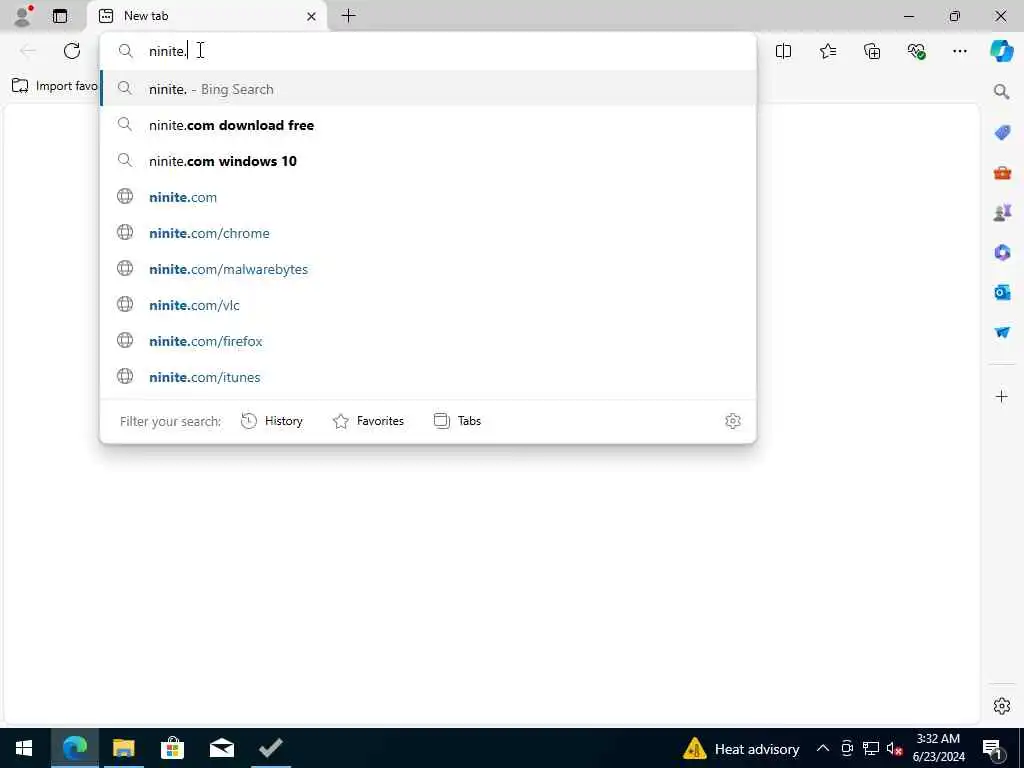Open ninite.com/itunes suggestion
Viewport: 1024px width, 768px height.
[428, 377]
